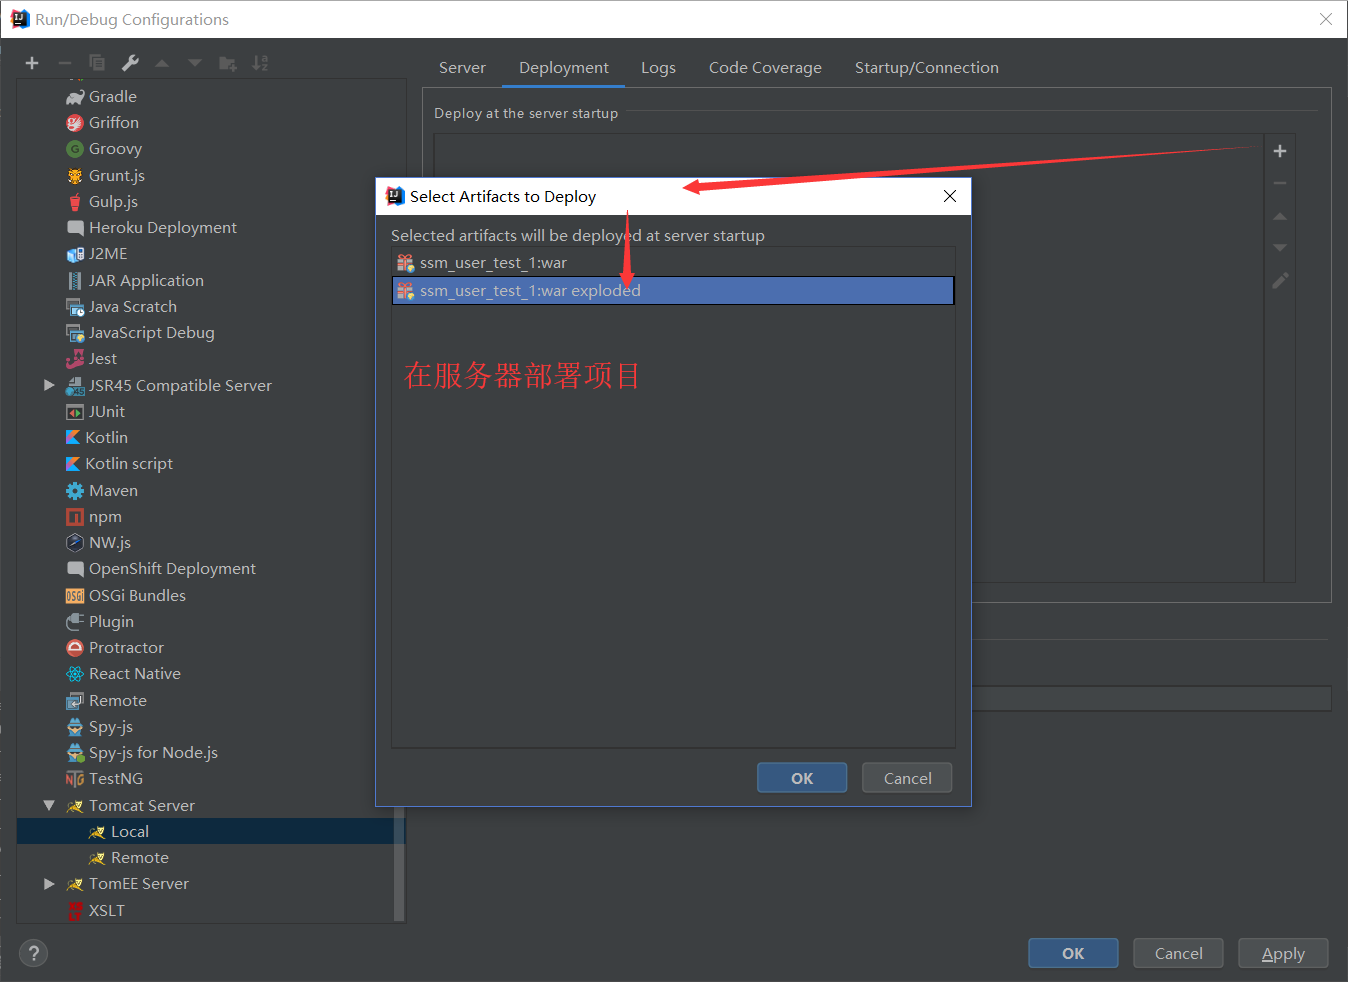Screen dimensions: 1348x982
Task: Select Kotlin configuration type
Action: pyautogui.click(x=96, y=437)
